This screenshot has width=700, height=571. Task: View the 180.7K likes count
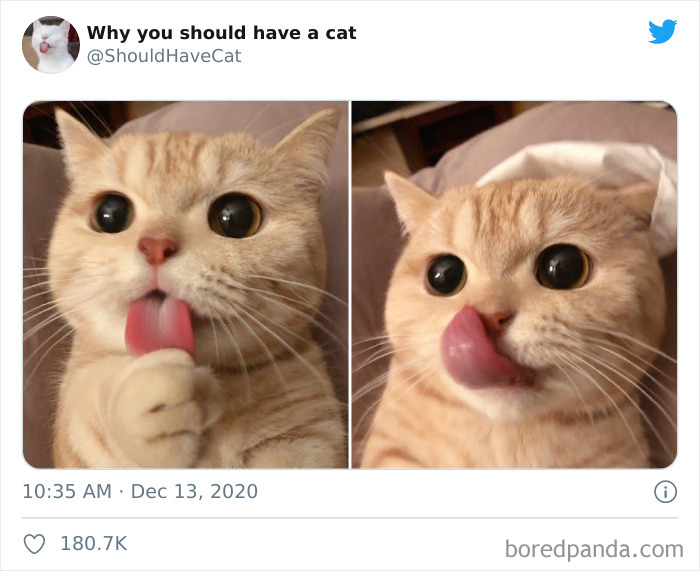[94, 544]
